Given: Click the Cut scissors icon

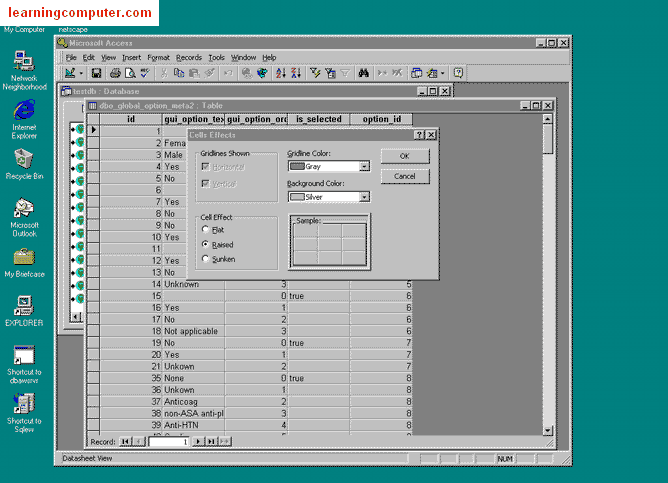Looking at the screenshot, I should pos(164,73).
